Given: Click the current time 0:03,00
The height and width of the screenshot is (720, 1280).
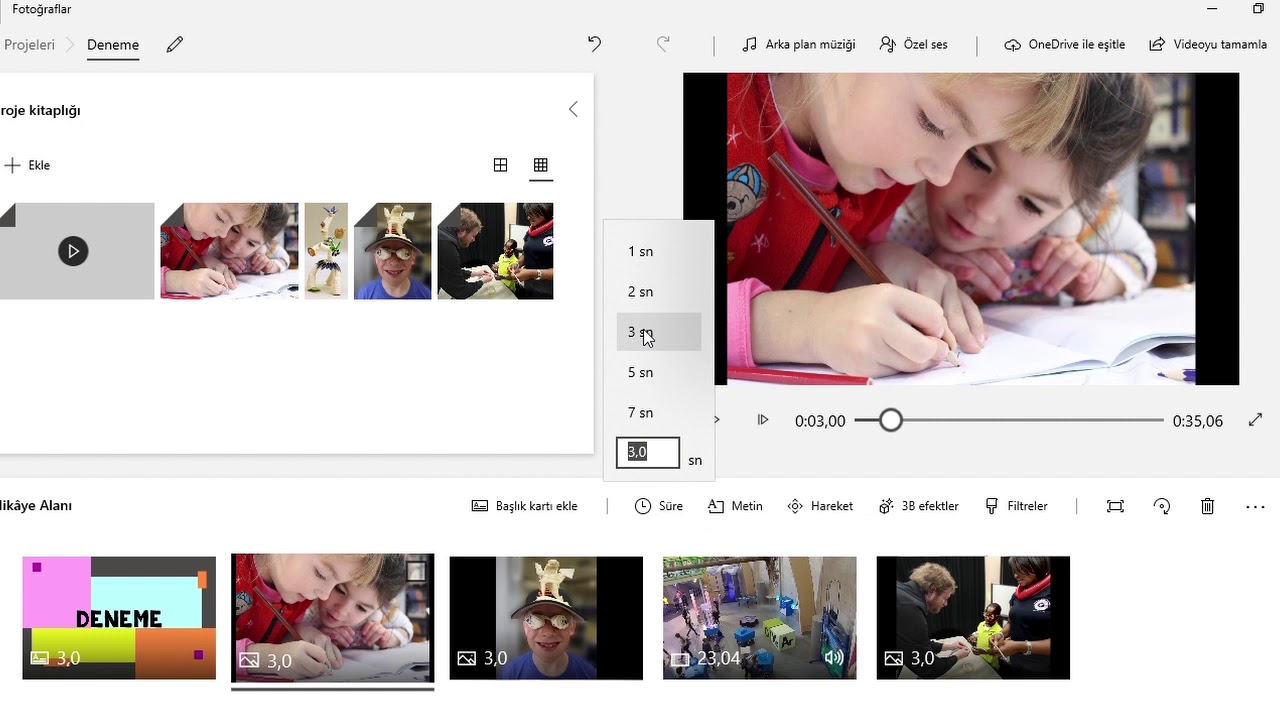Looking at the screenshot, I should click(820, 421).
